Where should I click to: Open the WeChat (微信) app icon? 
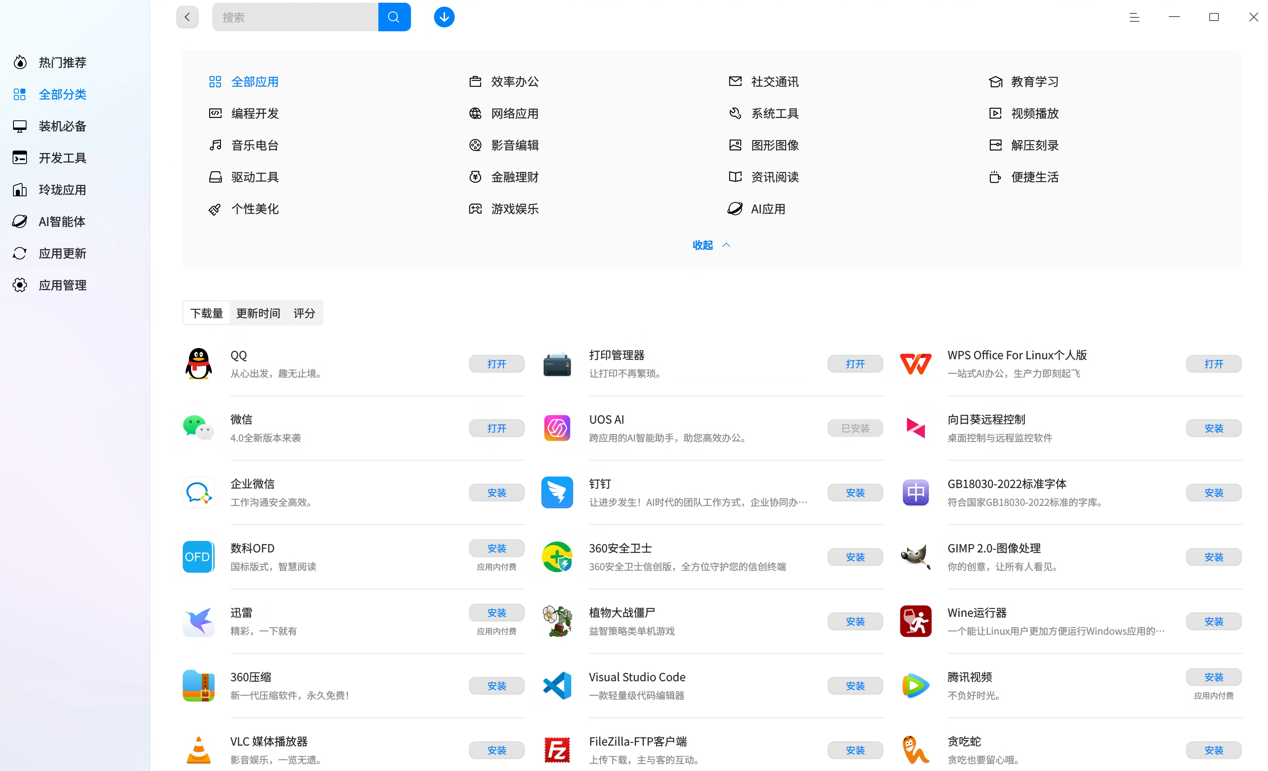pyautogui.click(x=198, y=428)
